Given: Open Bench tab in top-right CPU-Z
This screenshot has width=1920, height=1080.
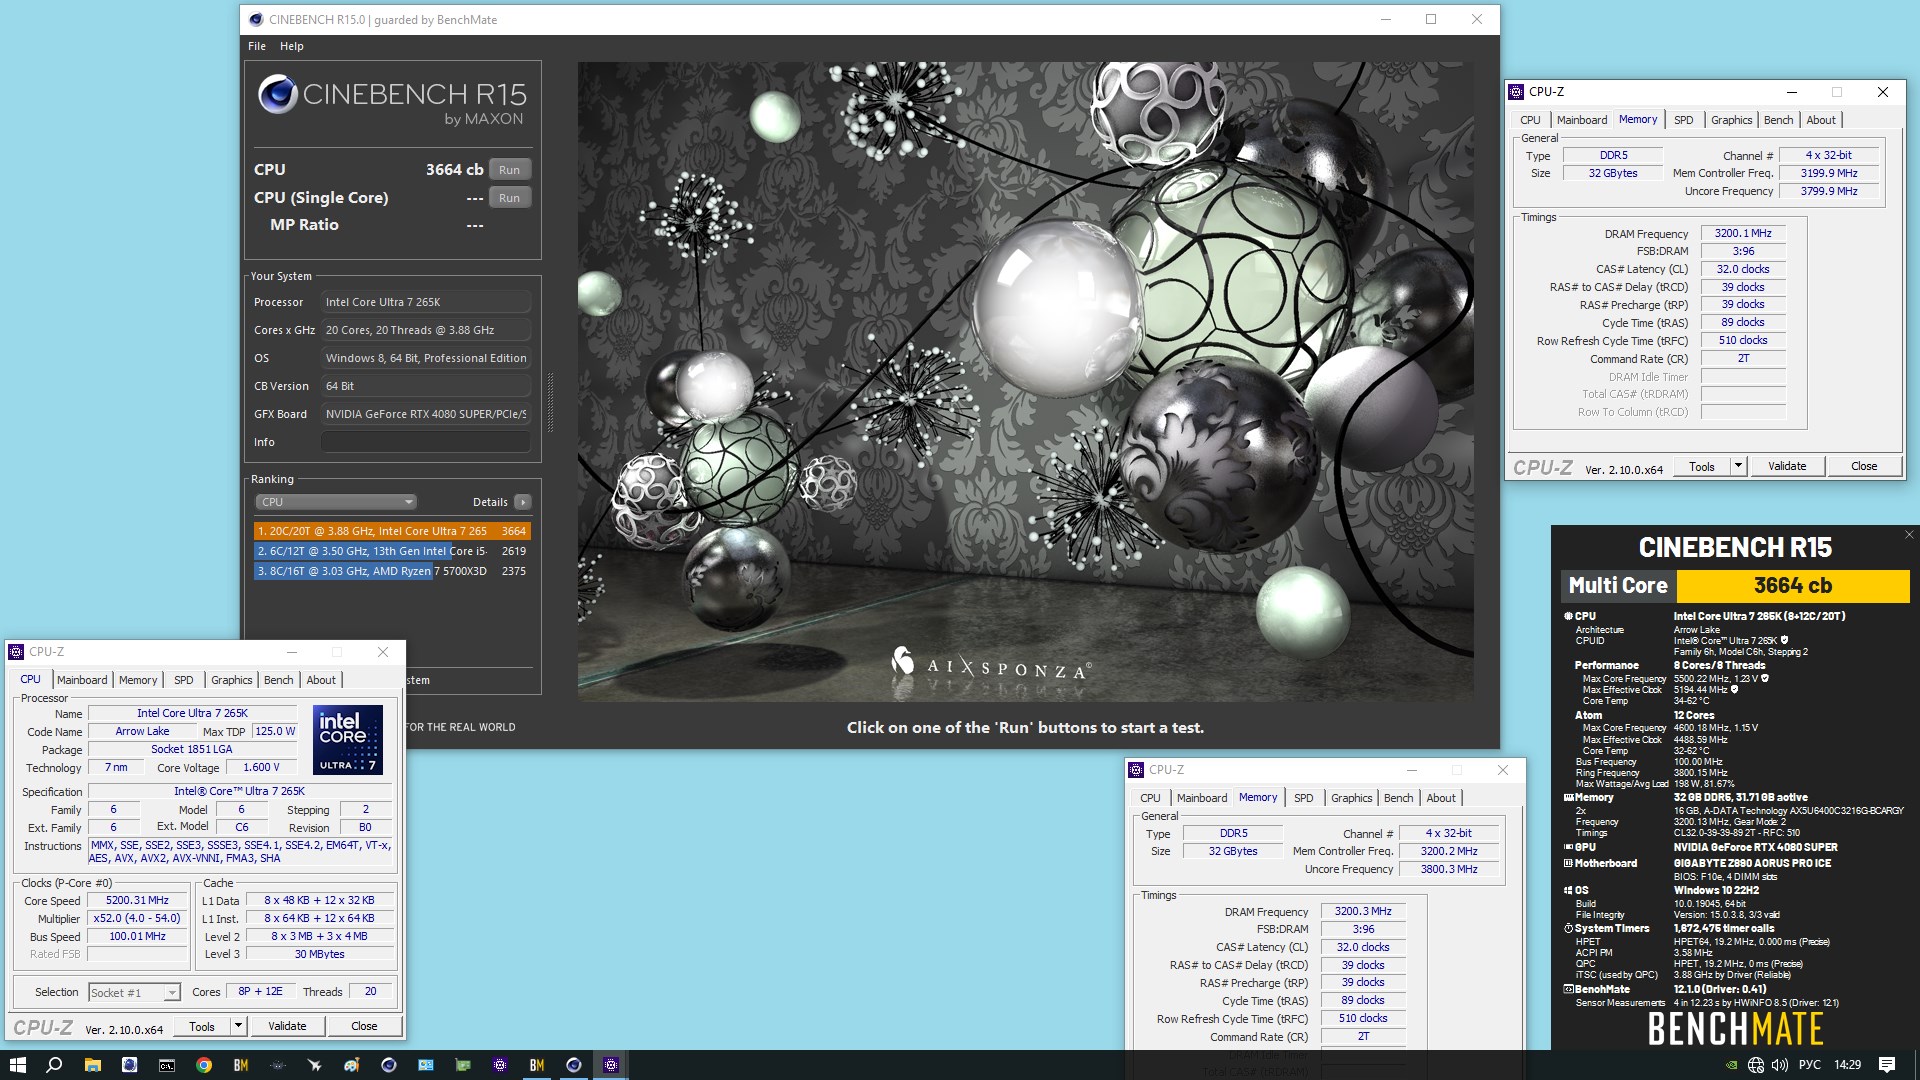Looking at the screenshot, I should tap(1778, 120).
